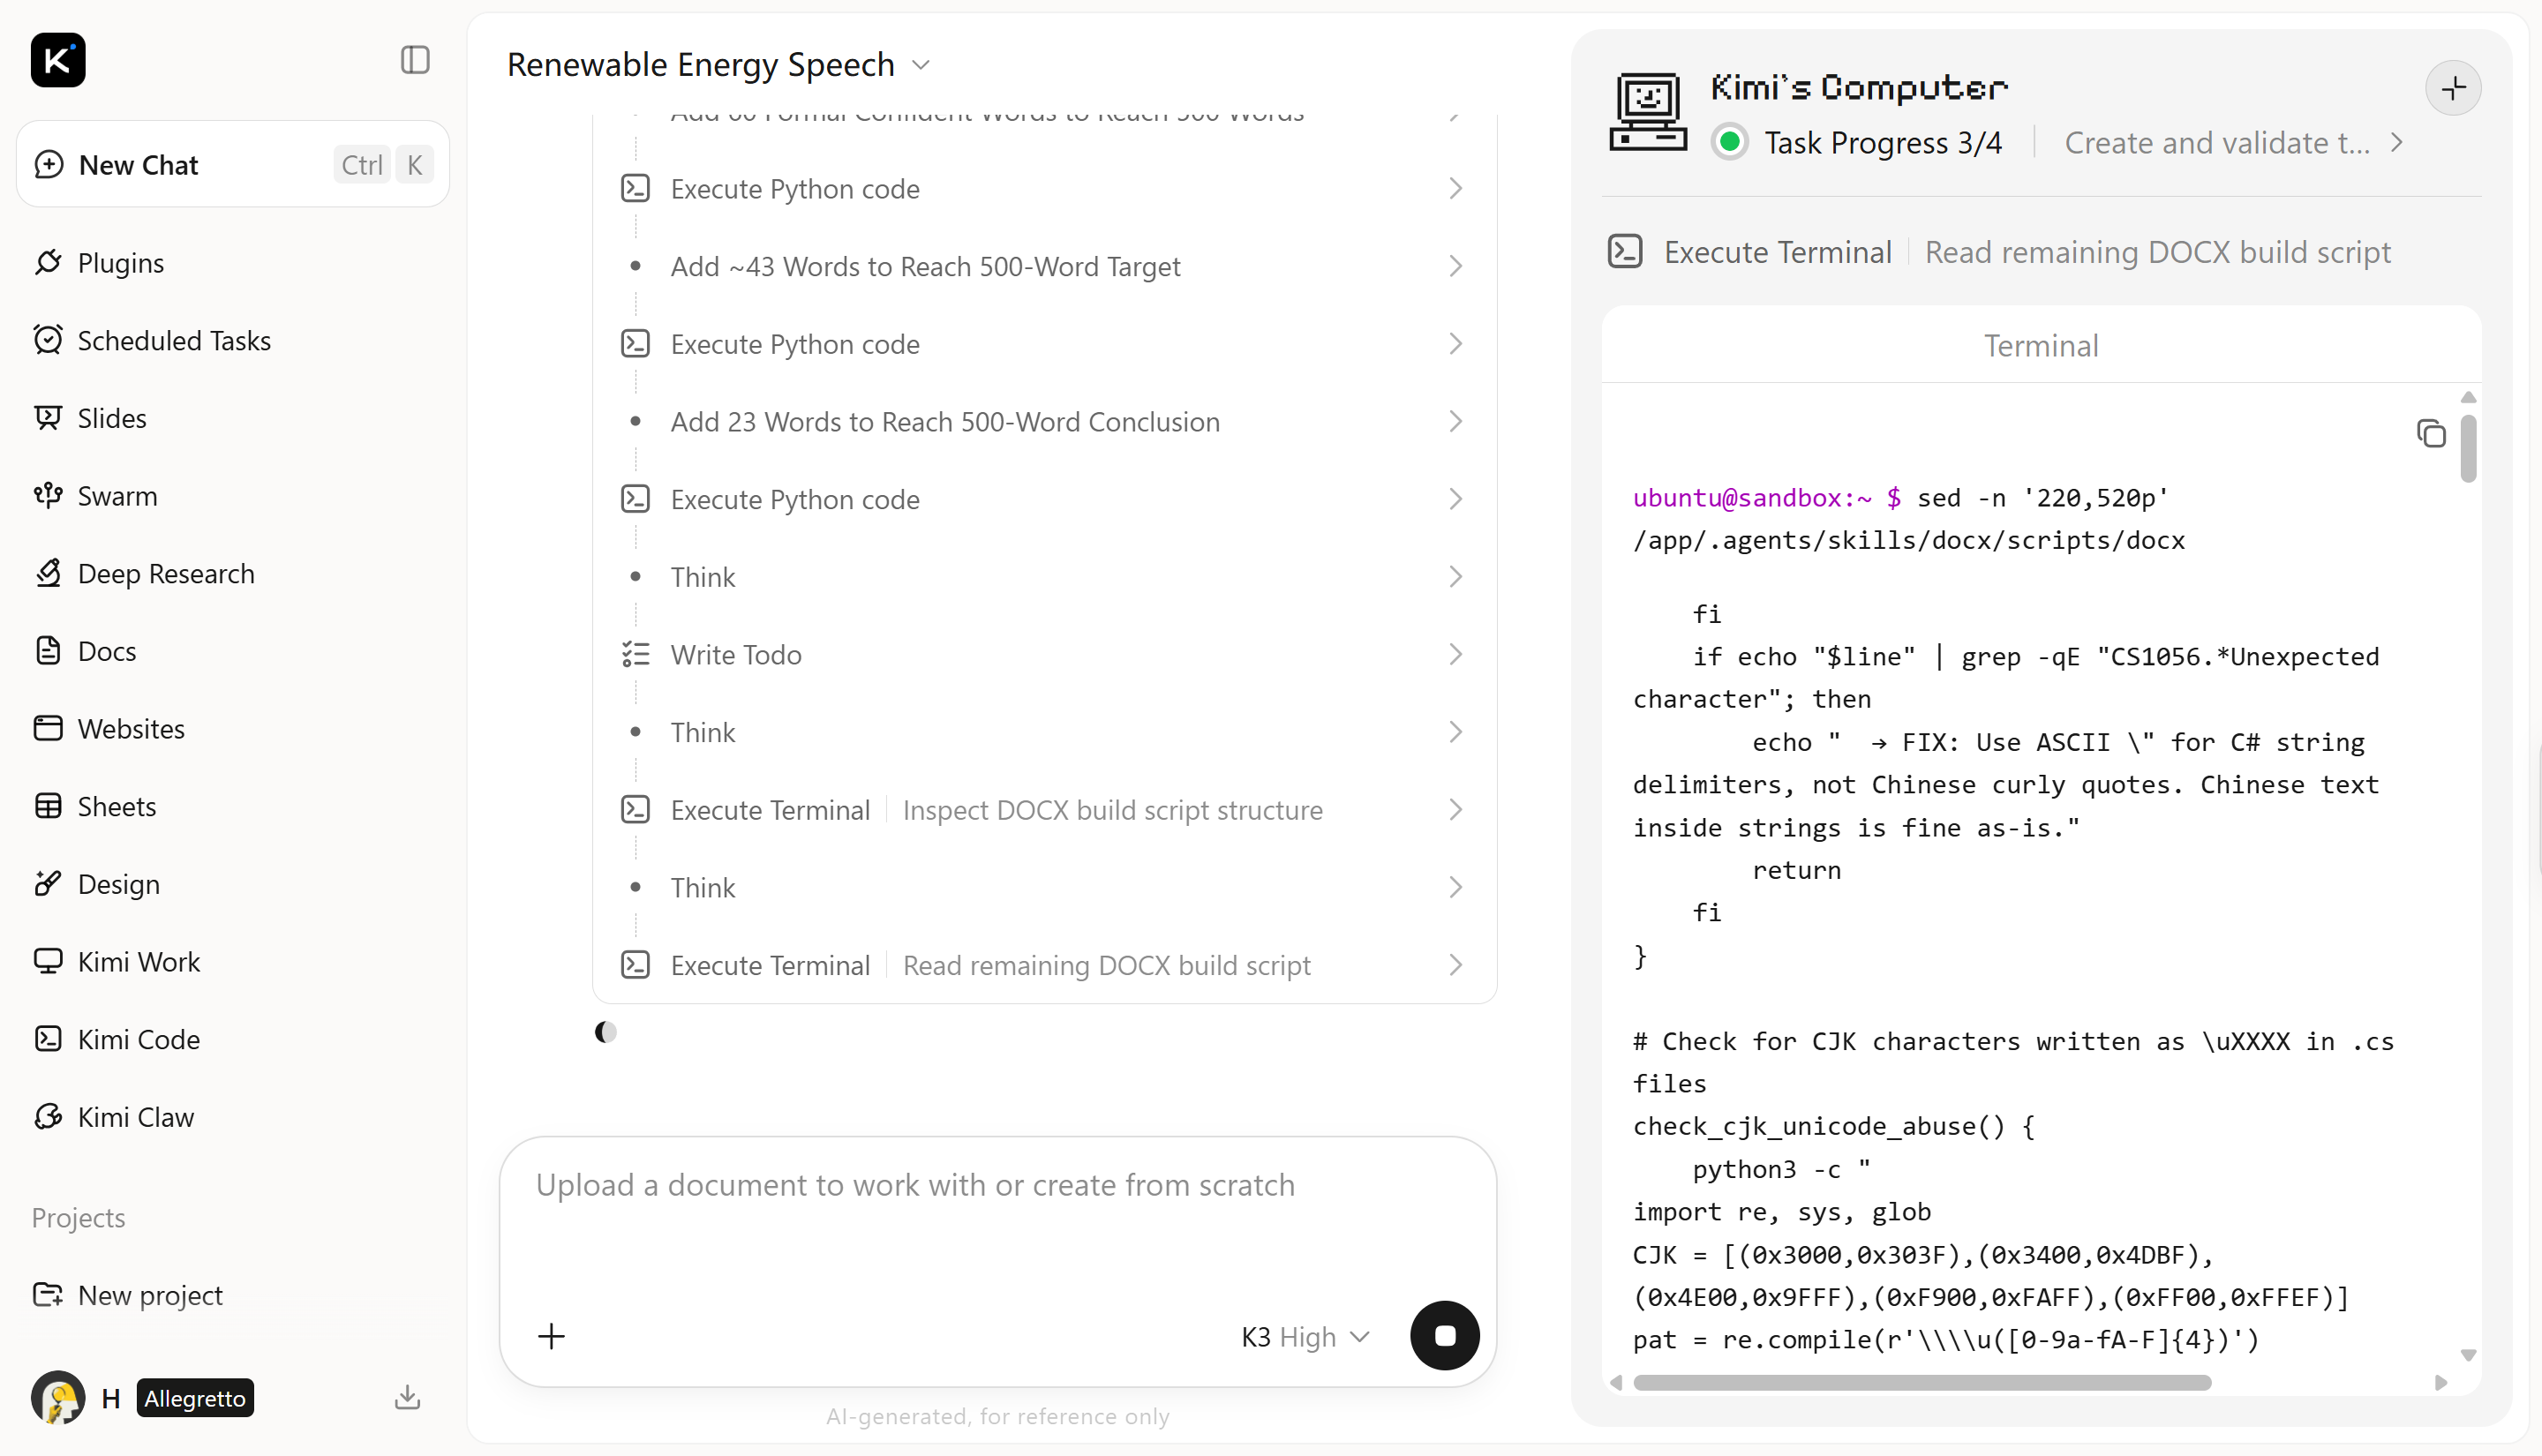The image size is (2542, 1456).
Task: Open Scheduled Tasks in sidebar
Action: pos(233,340)
